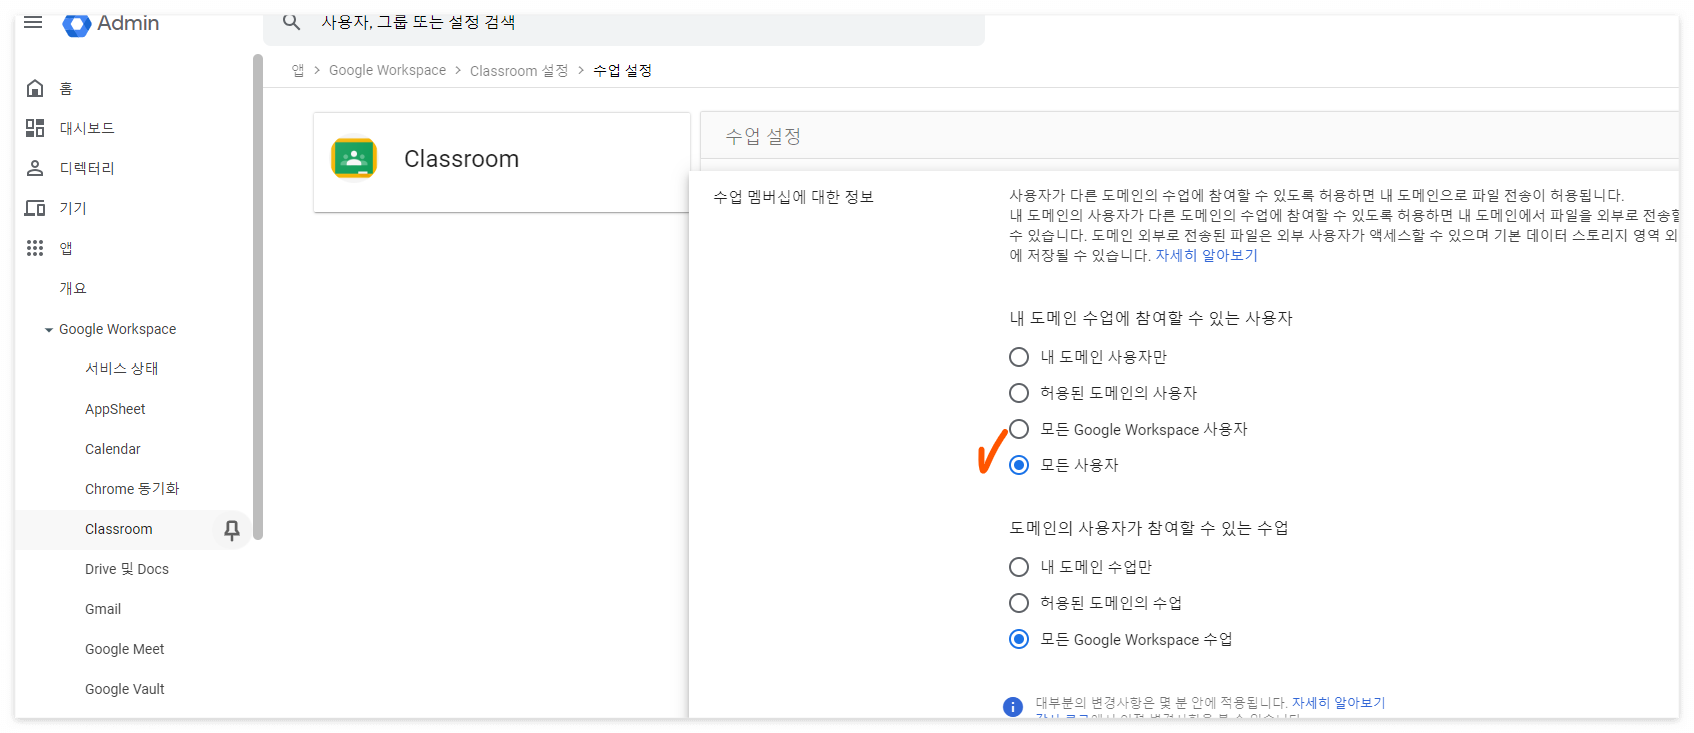
Task: Click the Google Admin logo
Action: [x=111, y=23]
